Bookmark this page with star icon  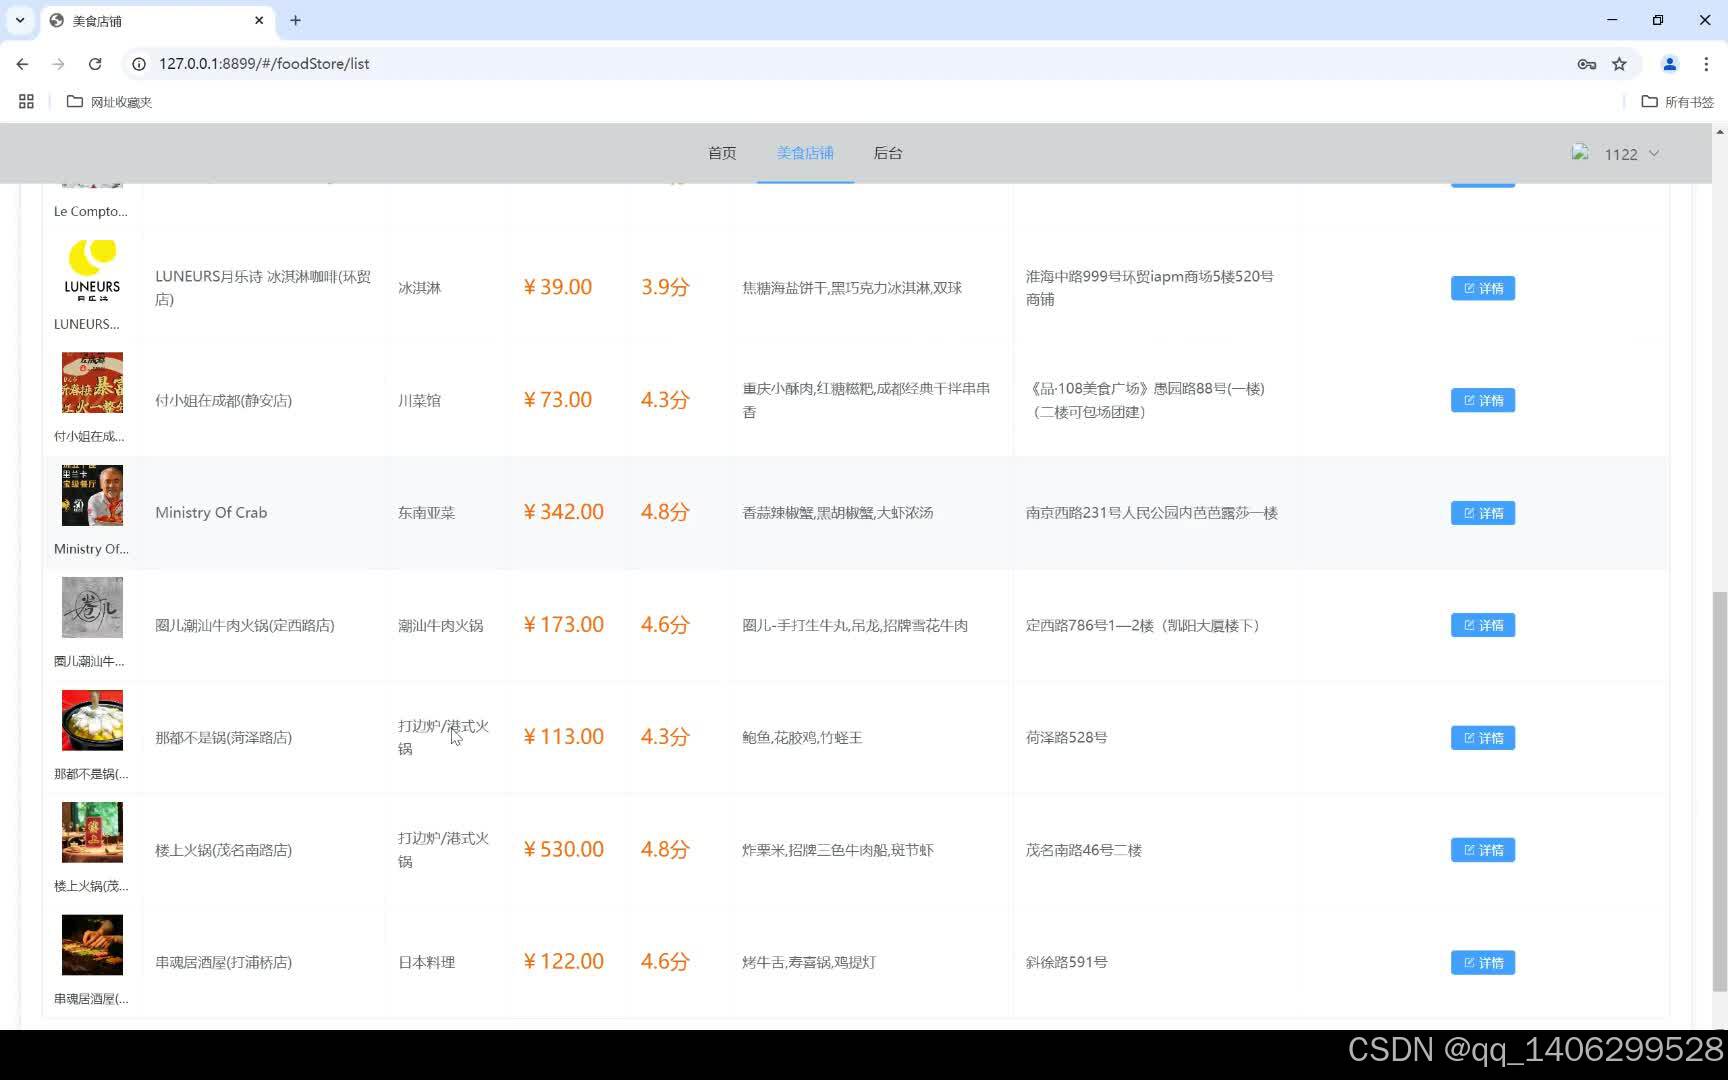coord(1619,64)
